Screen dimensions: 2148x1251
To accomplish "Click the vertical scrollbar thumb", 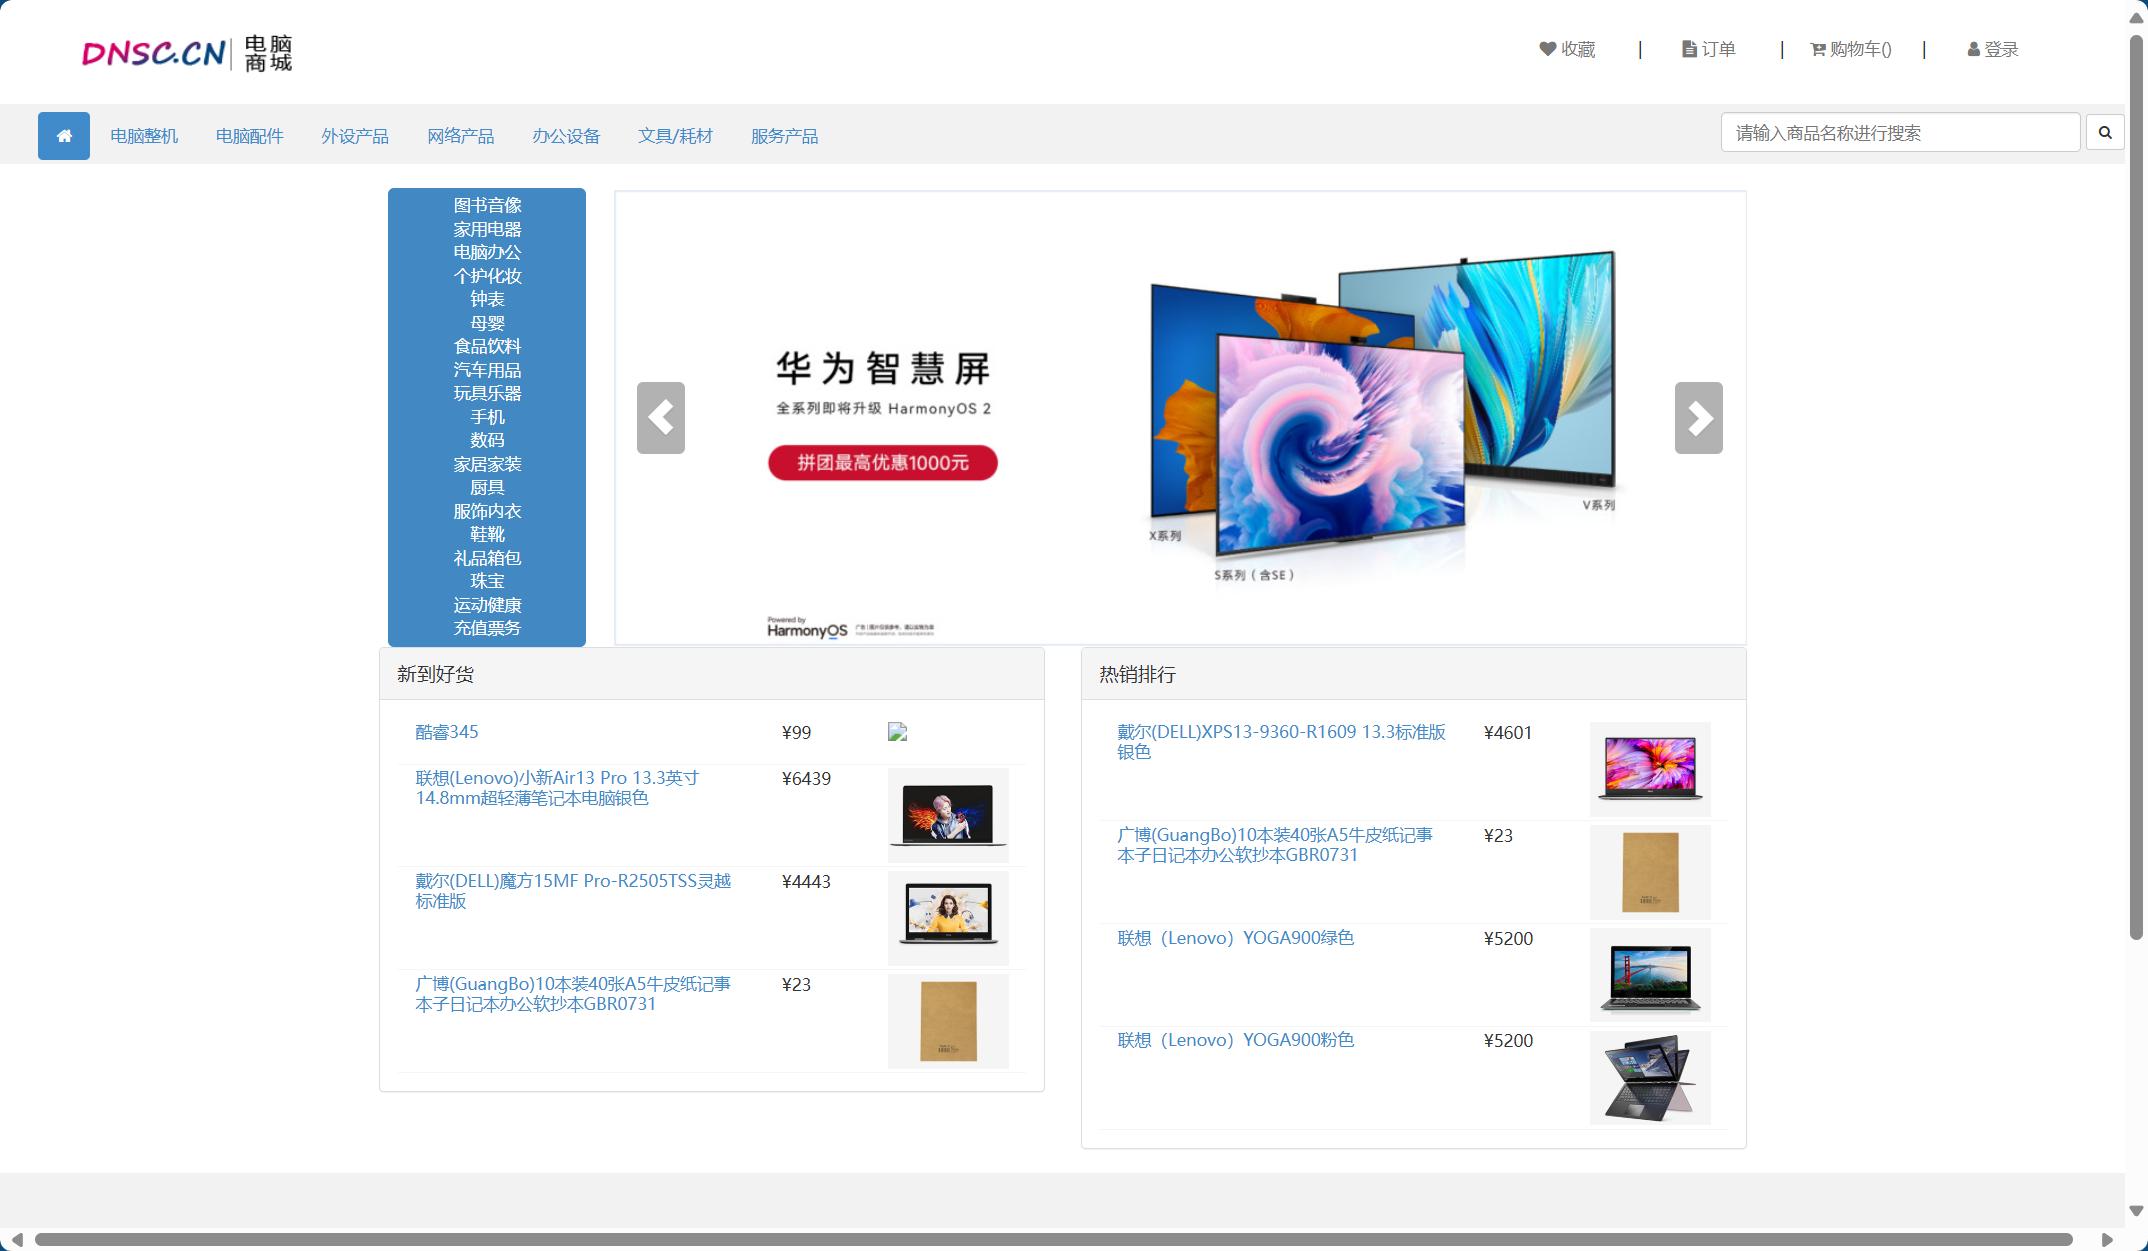I will (2136, 488).
